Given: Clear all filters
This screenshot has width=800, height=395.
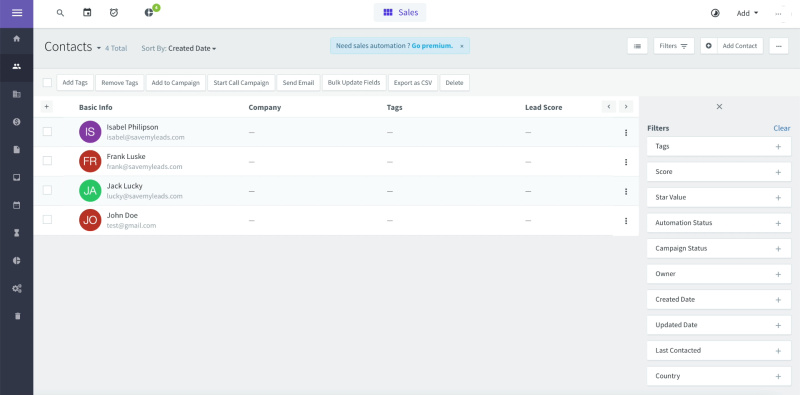Looking at the screenshot, I should click(x=782, y=129).
